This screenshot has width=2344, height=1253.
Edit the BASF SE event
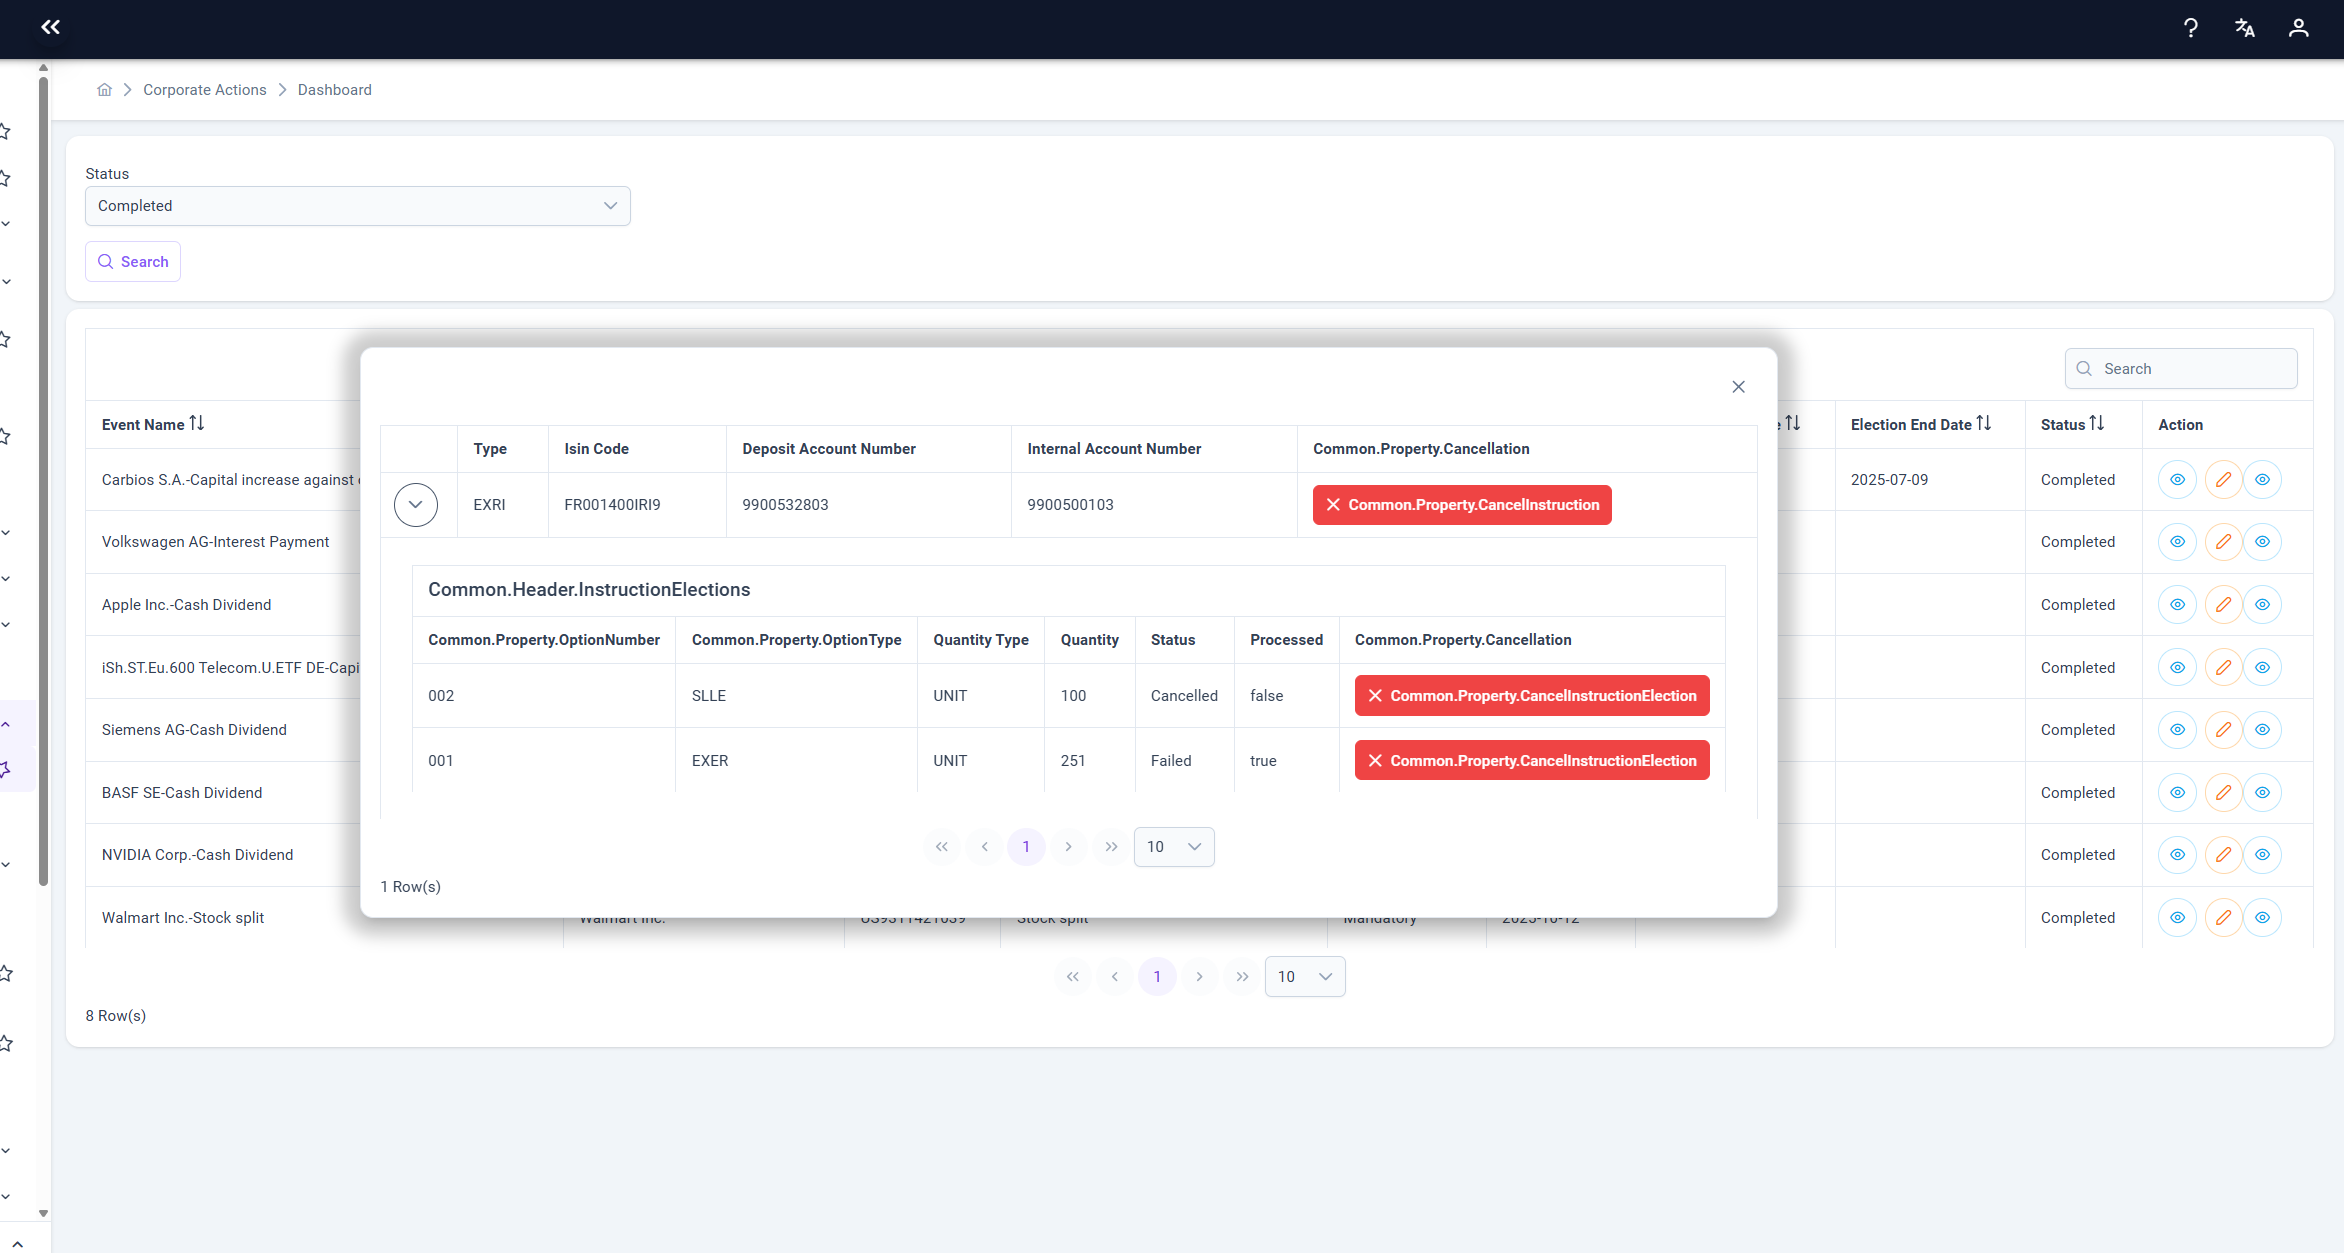pos(2223,793)
